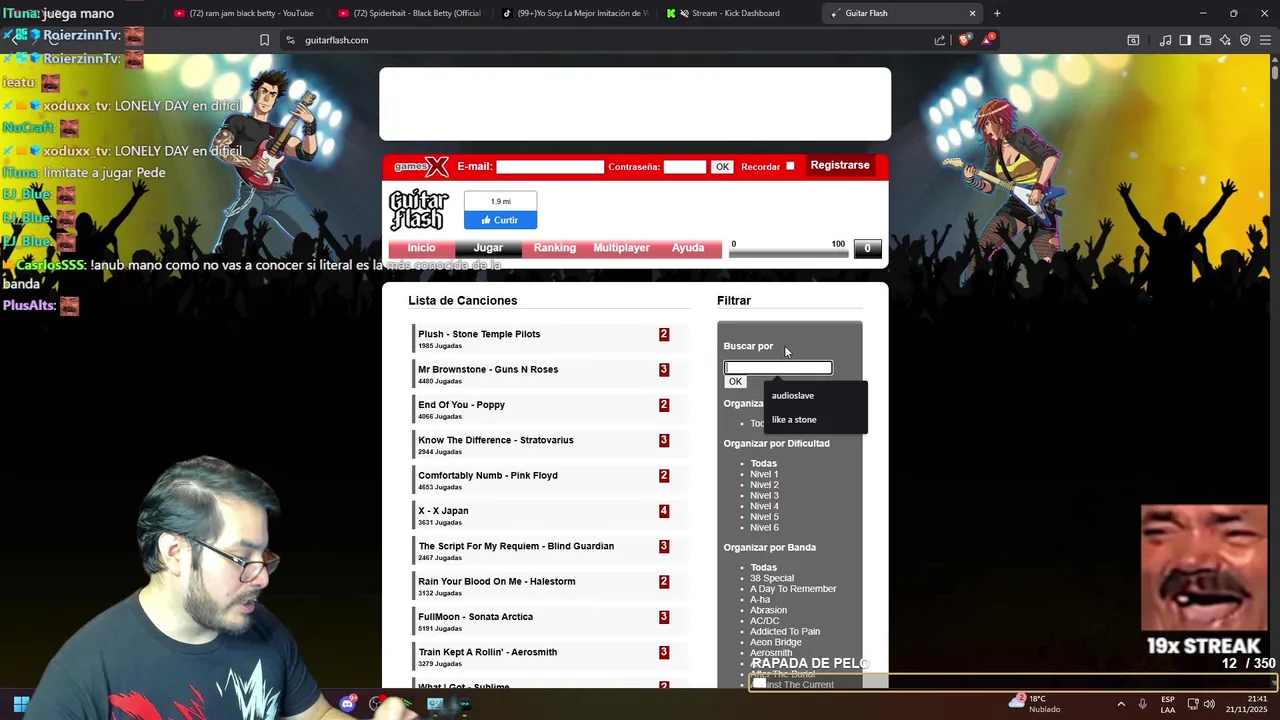Click the E-mail input field
The image size is (1280, 720).
click(550, 167)
